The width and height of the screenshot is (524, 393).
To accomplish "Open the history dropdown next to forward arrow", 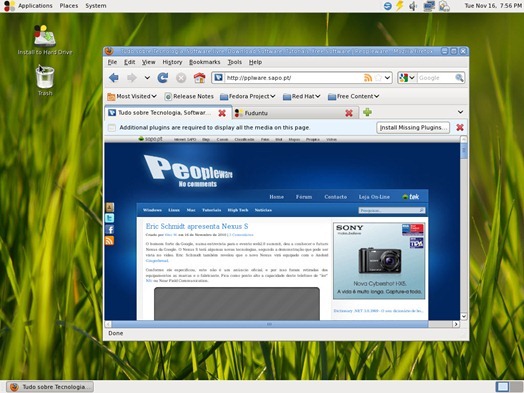I will 147,78.
